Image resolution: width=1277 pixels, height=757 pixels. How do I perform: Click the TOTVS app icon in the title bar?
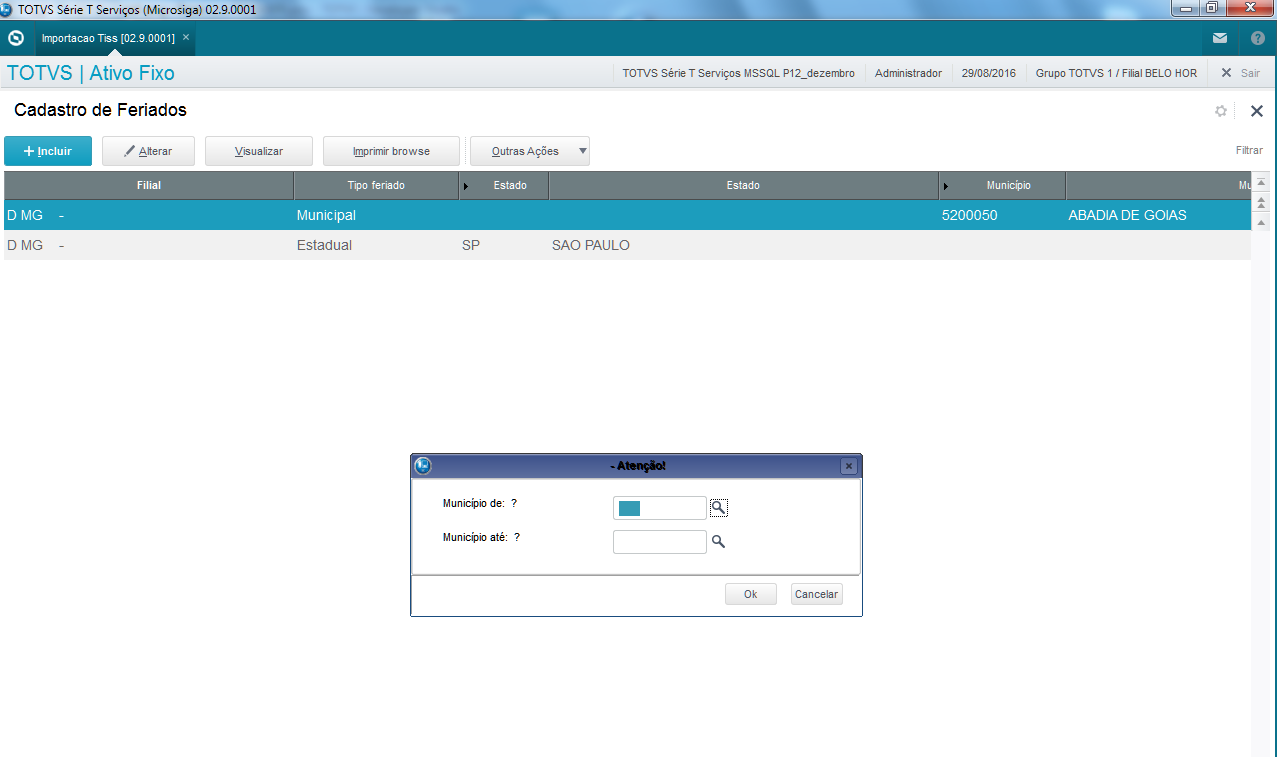click(x=8, y=8)
